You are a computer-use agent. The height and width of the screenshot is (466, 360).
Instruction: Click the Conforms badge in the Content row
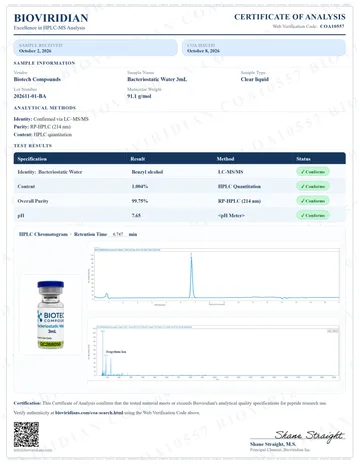click(313, 186)
